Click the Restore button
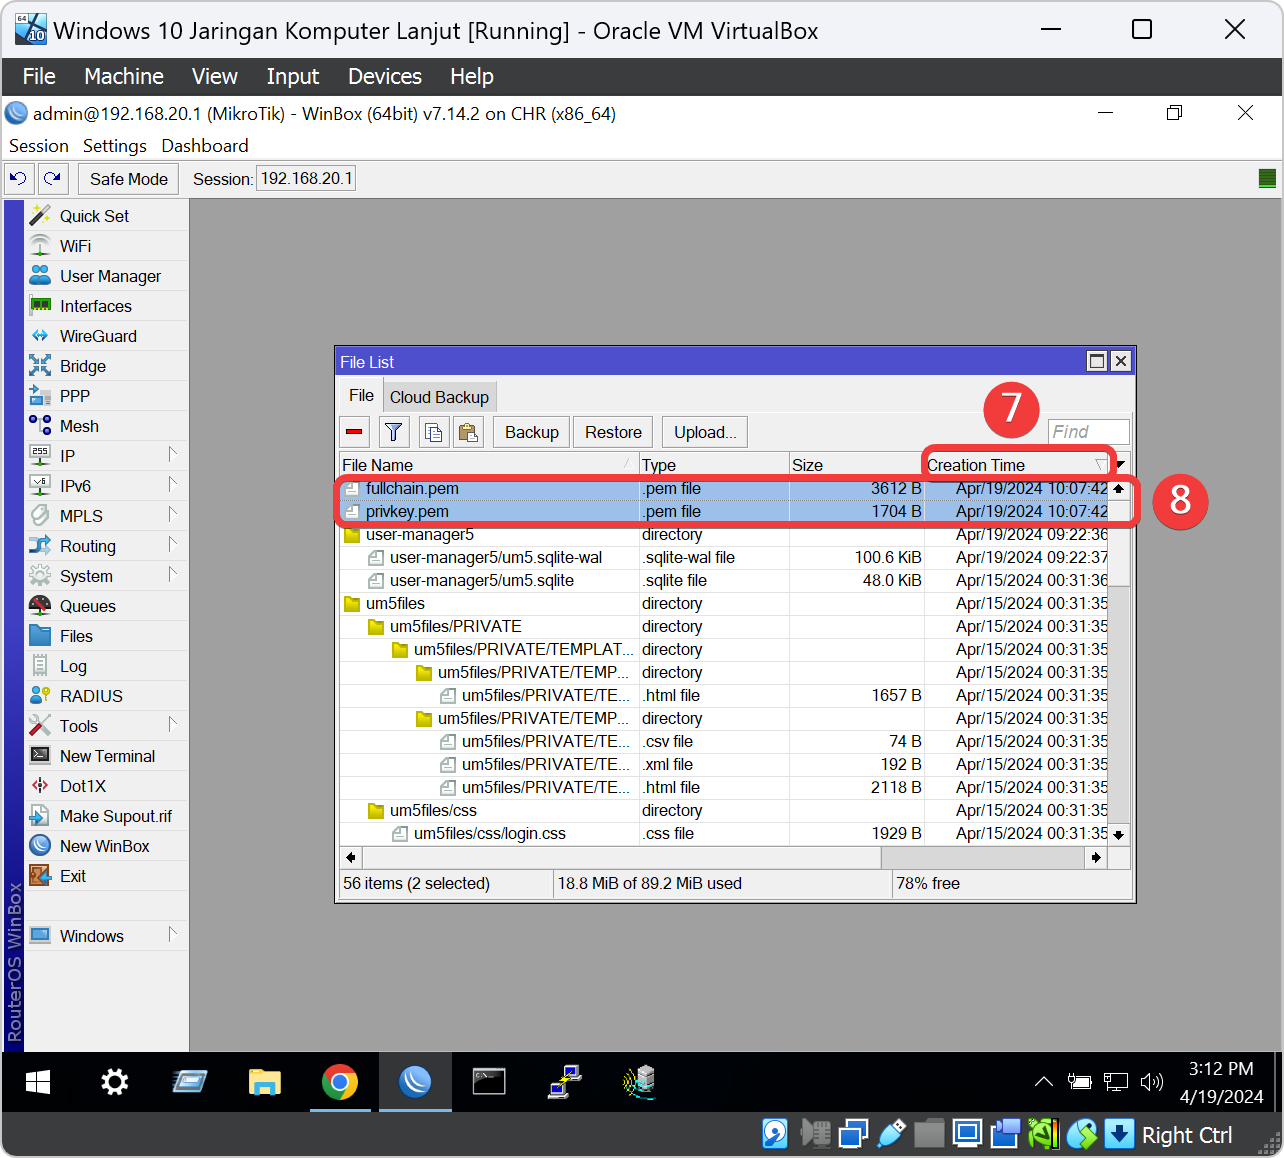Viewport: 1284px width, 1158px height. 613,432
